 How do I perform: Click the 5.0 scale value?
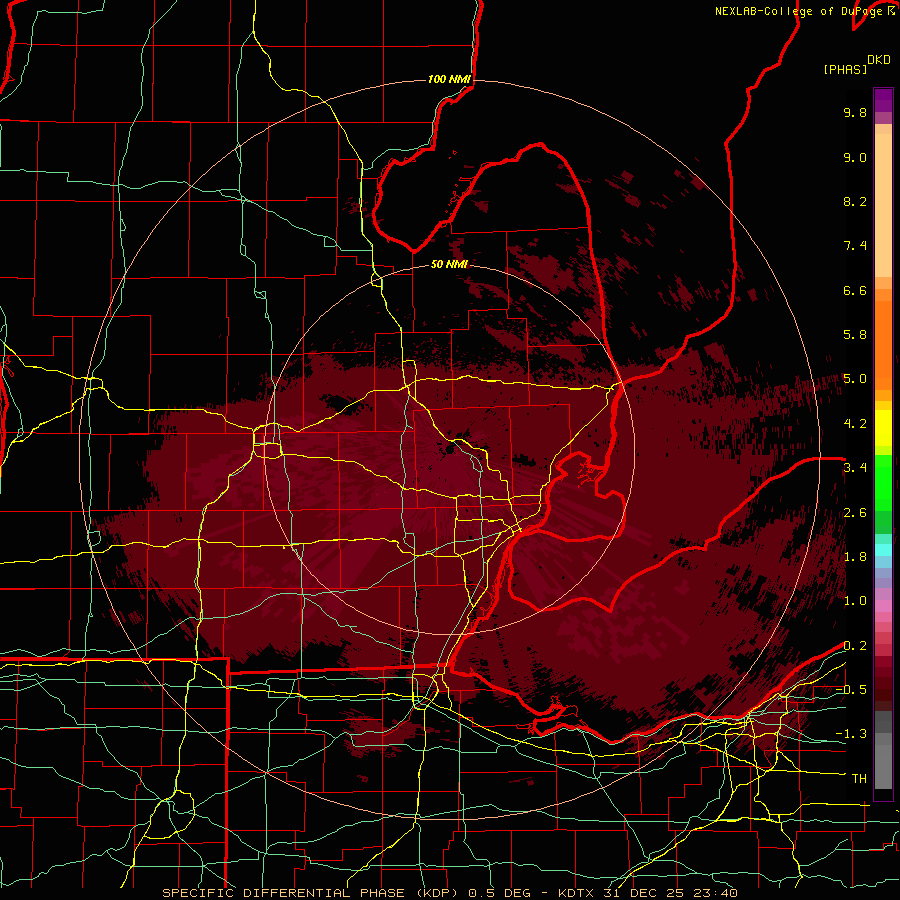tap(855, 379)
